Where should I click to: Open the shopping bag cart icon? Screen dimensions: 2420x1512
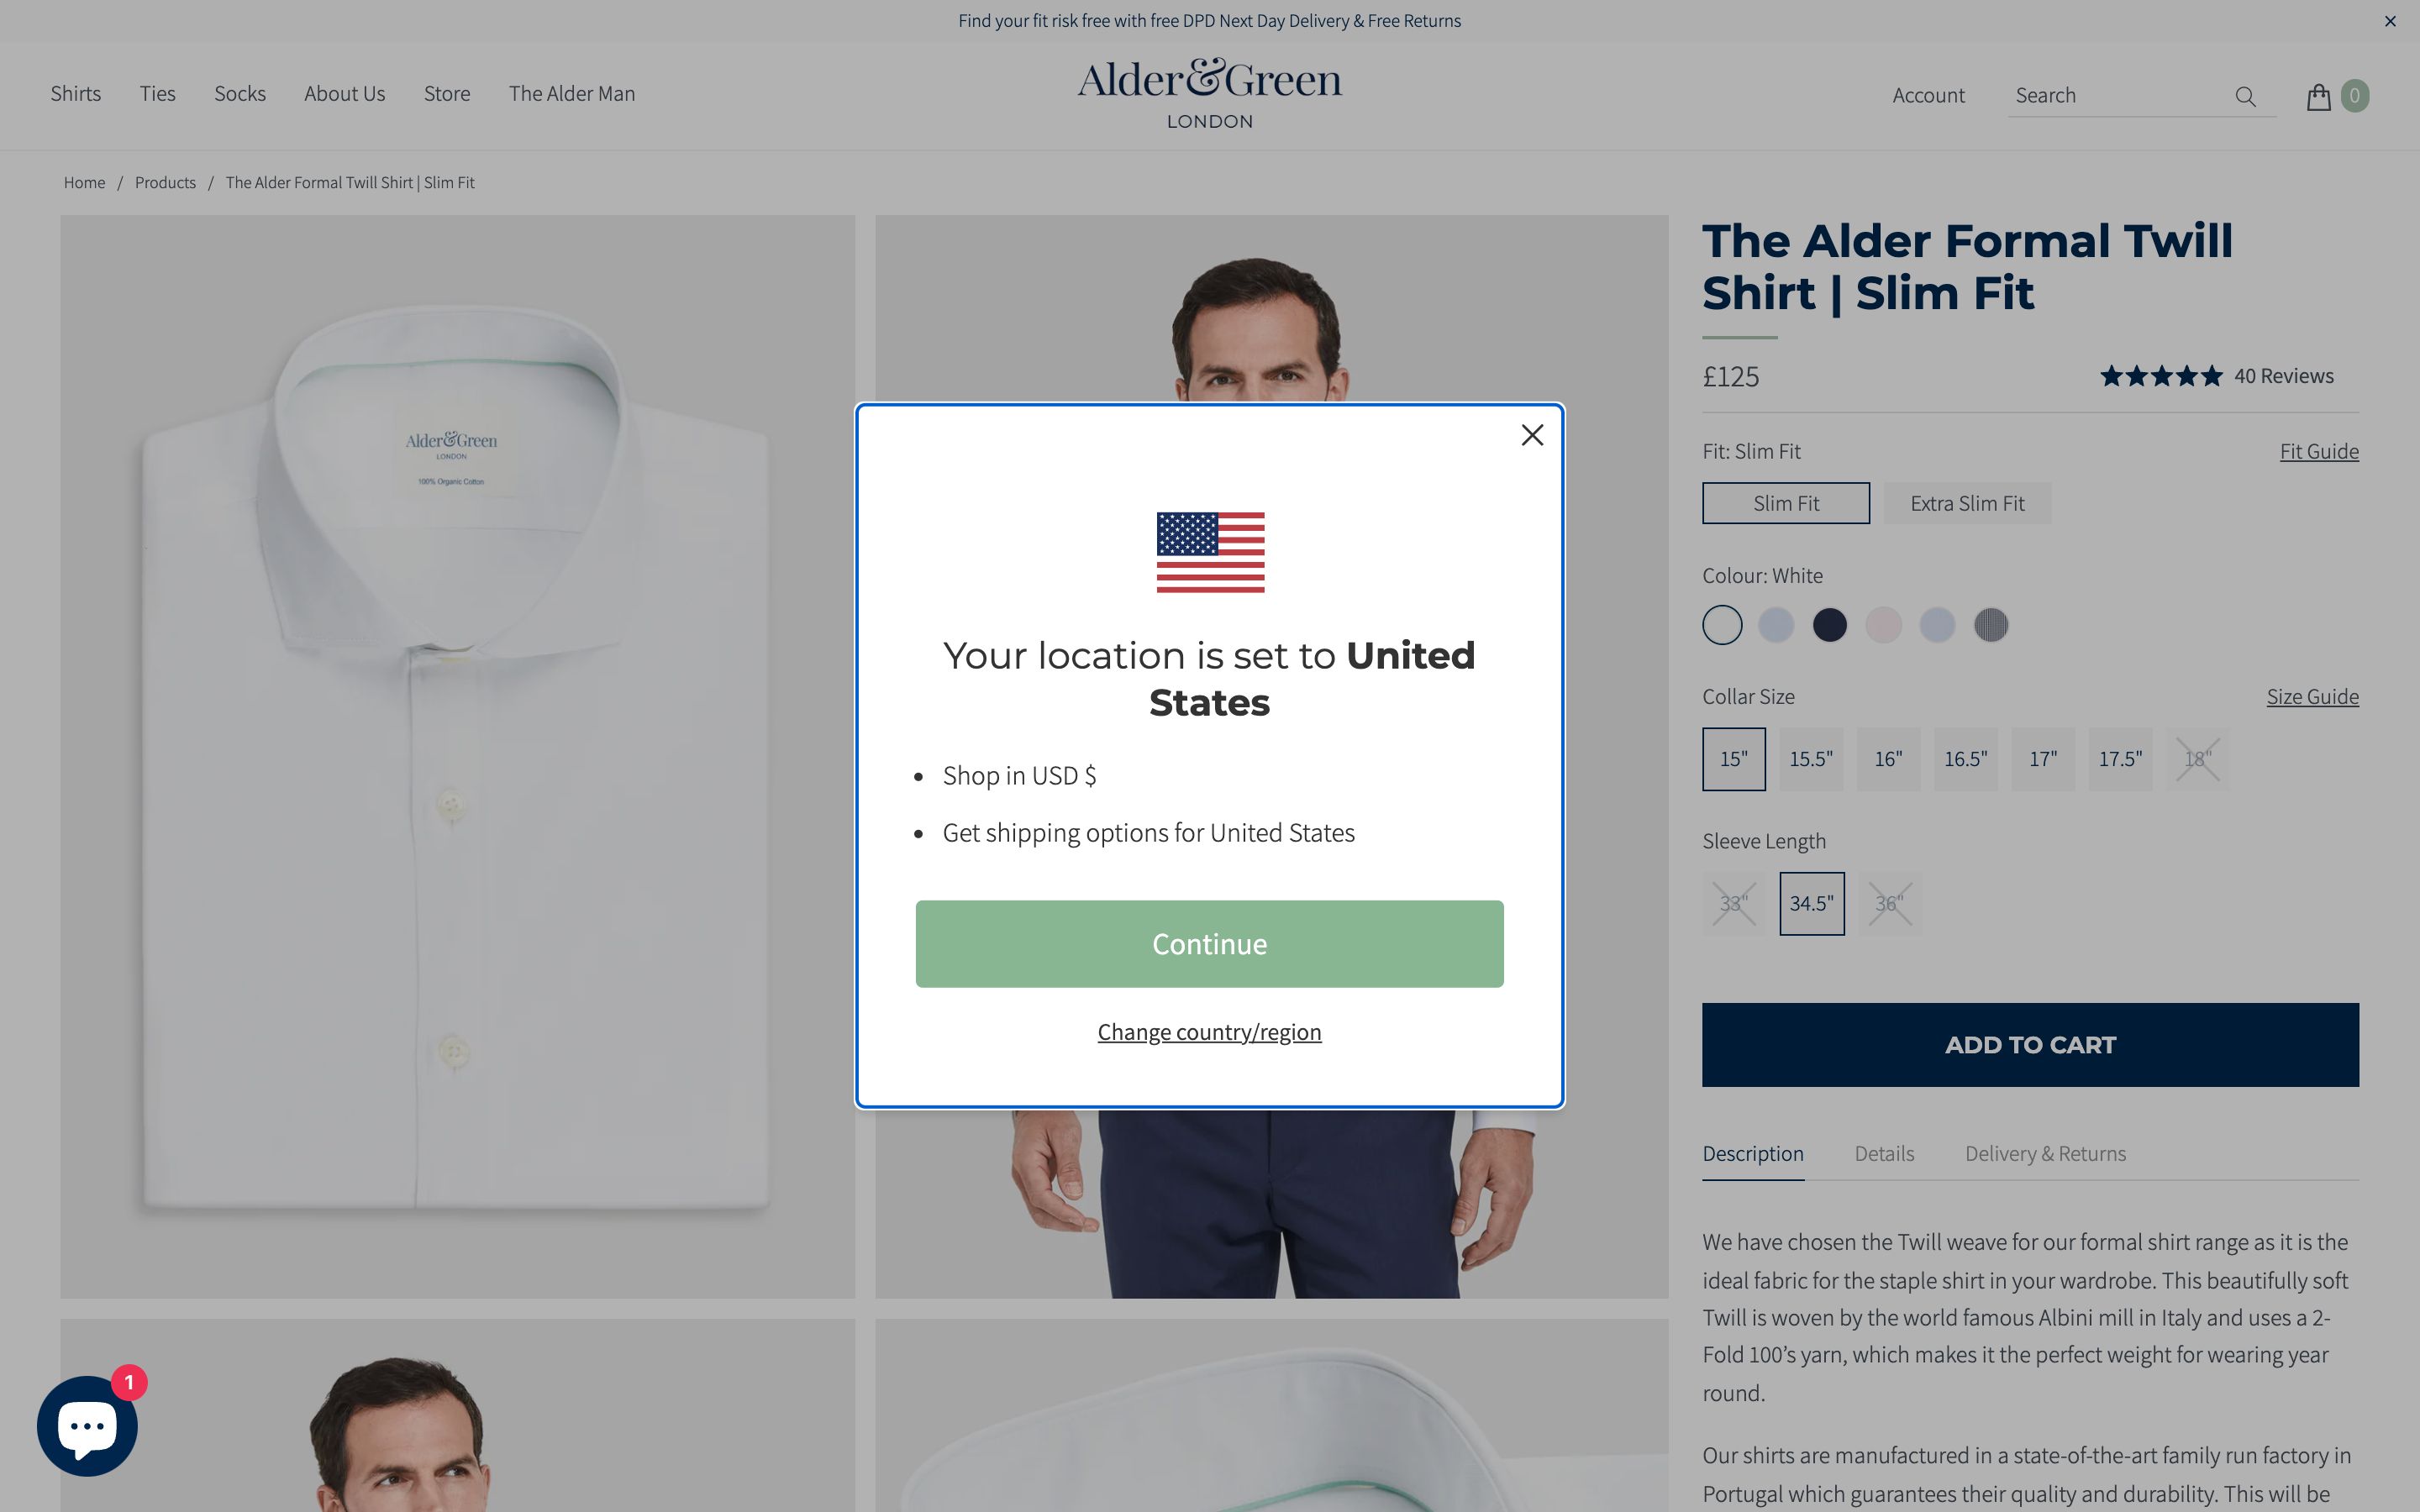(x=2318, y=96)
